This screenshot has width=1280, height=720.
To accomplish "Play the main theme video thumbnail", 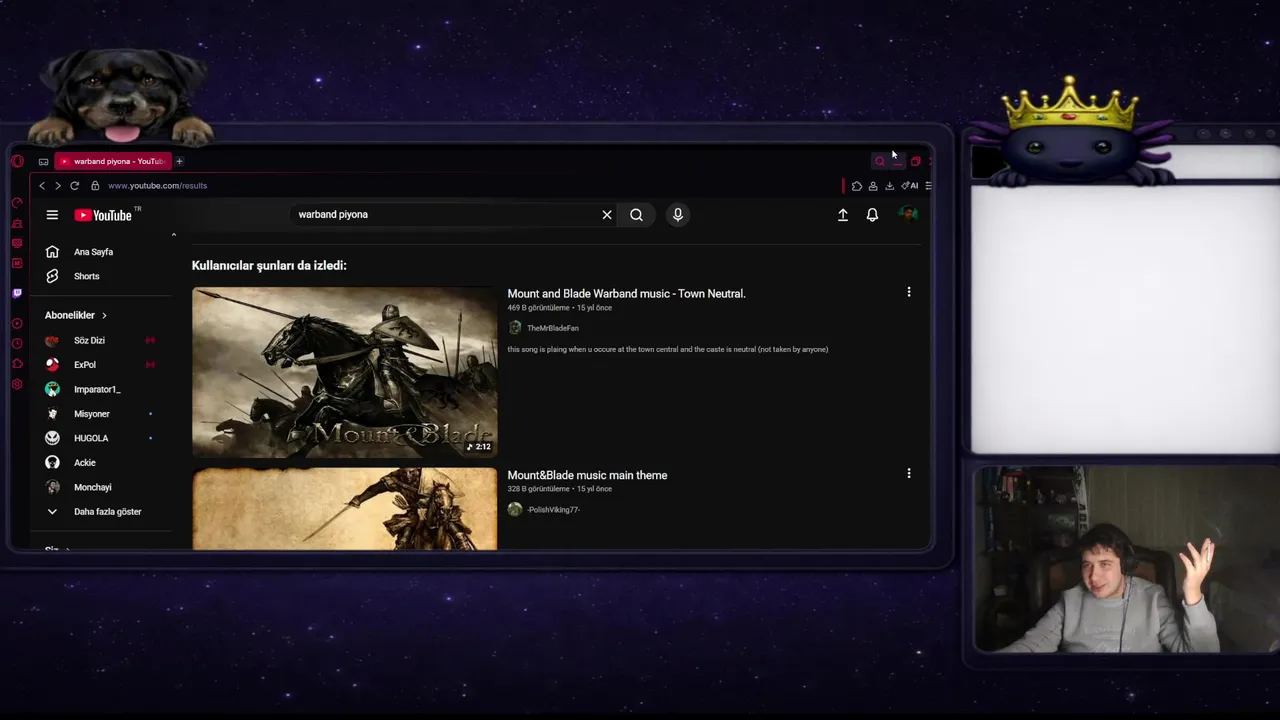I will click(x=344, y=509).
